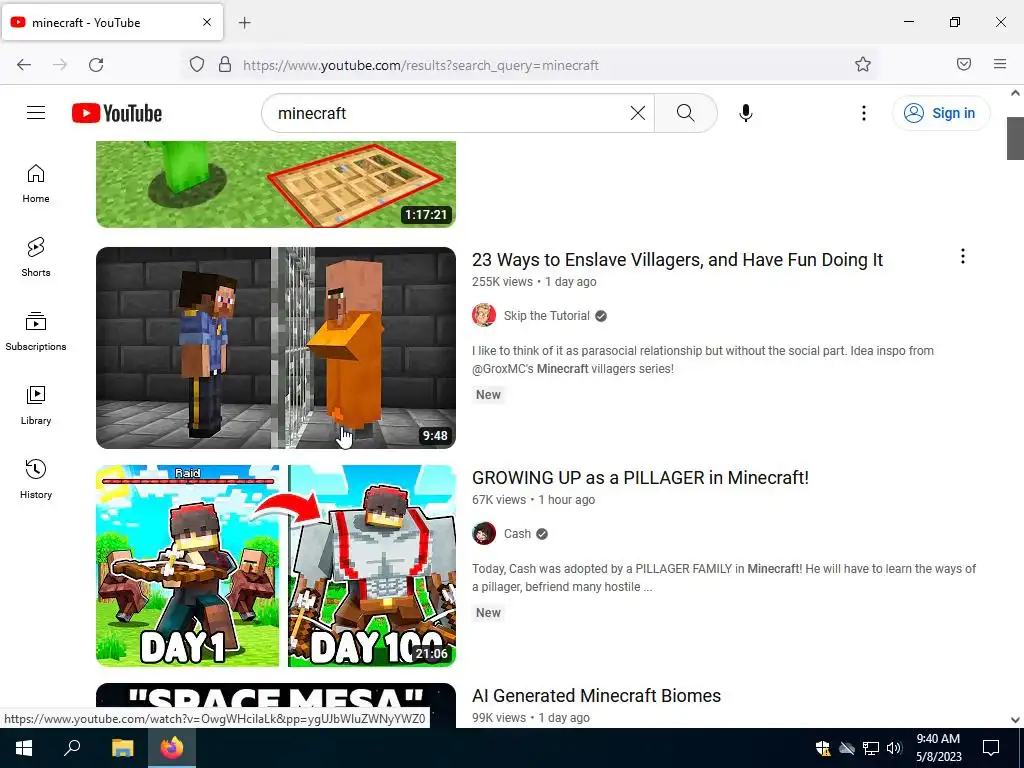Open a new browser tab
Image resolution: width=1024 pixels, height=768 pixels.
(244, 23)
